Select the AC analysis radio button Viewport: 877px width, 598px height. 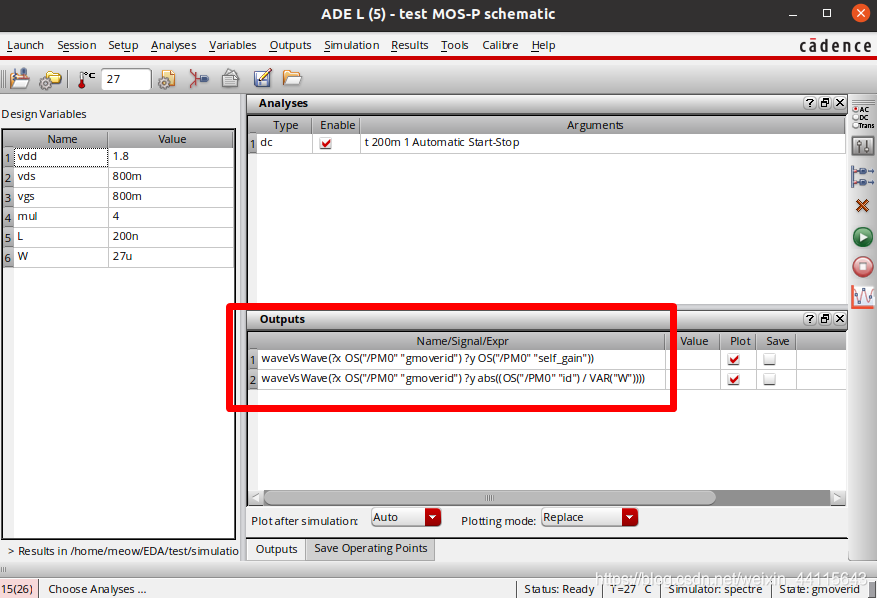856,109
